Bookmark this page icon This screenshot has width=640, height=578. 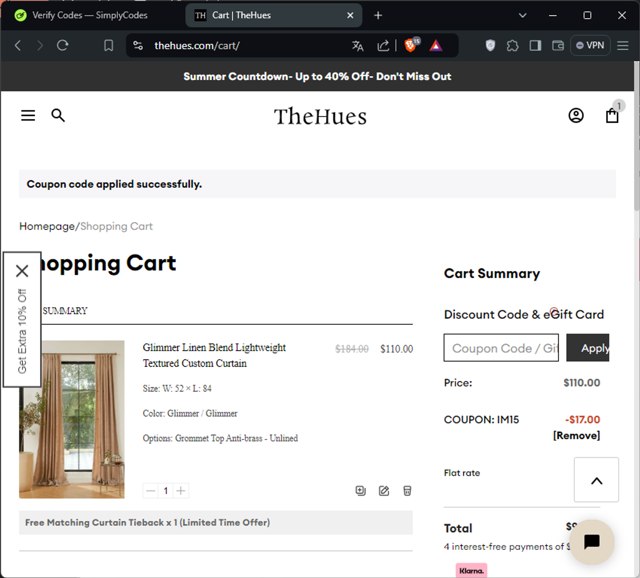click(109, 45)
